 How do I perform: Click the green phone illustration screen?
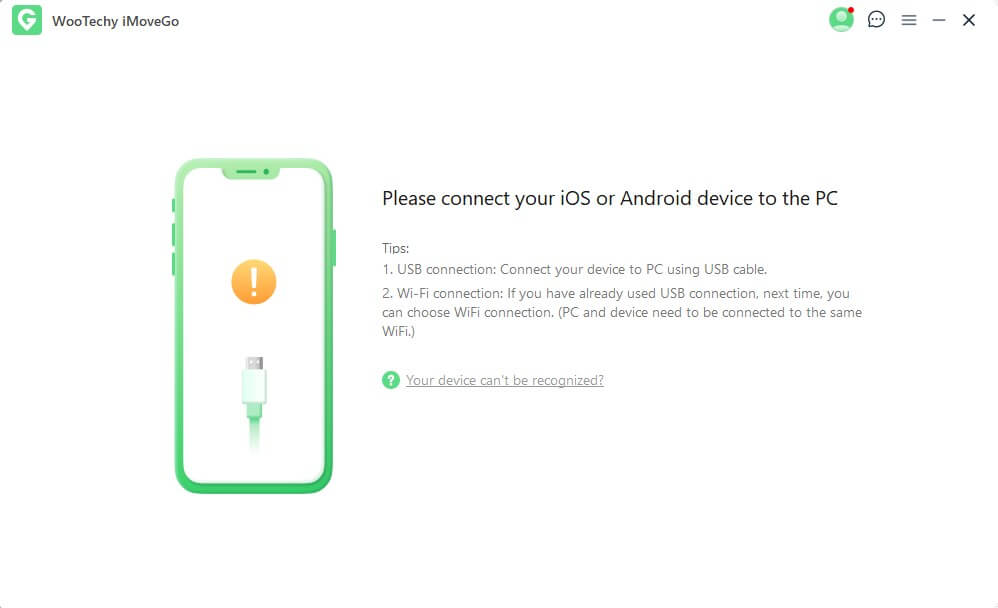point(253,325)
